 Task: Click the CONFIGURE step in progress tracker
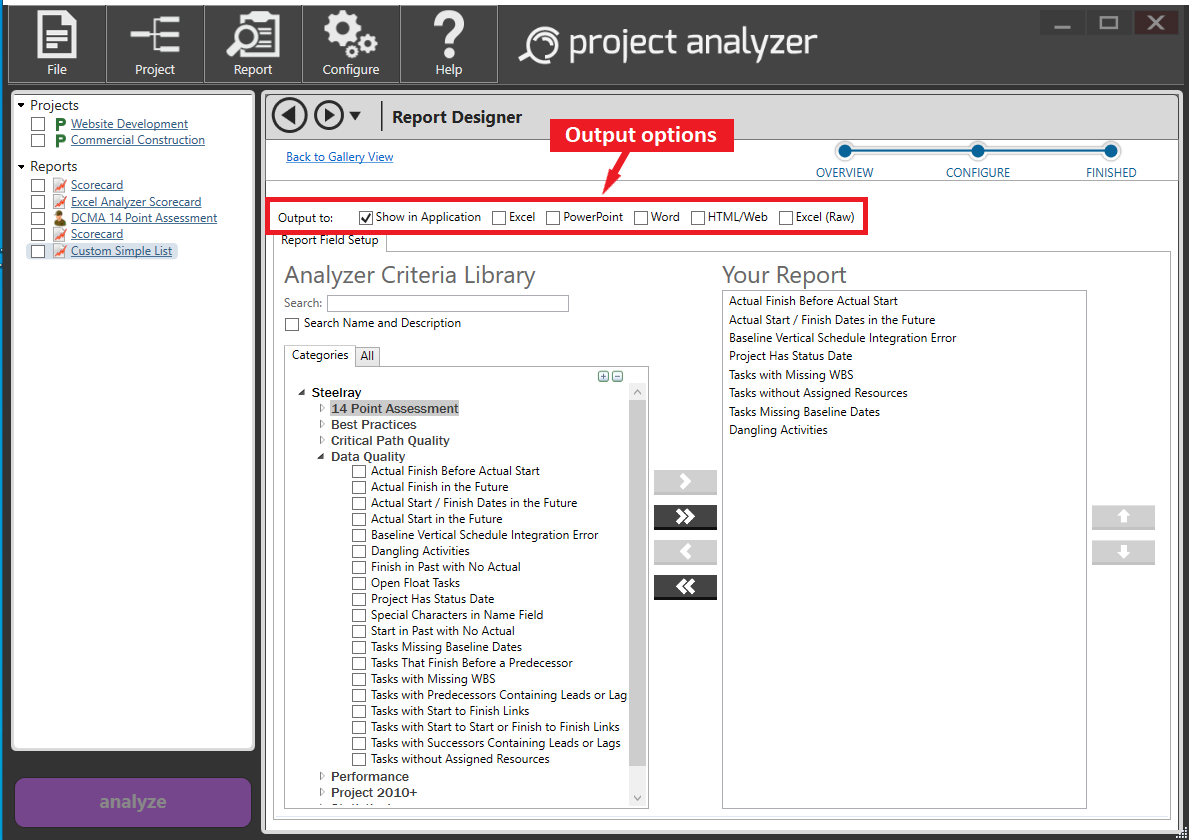[978, 153]
